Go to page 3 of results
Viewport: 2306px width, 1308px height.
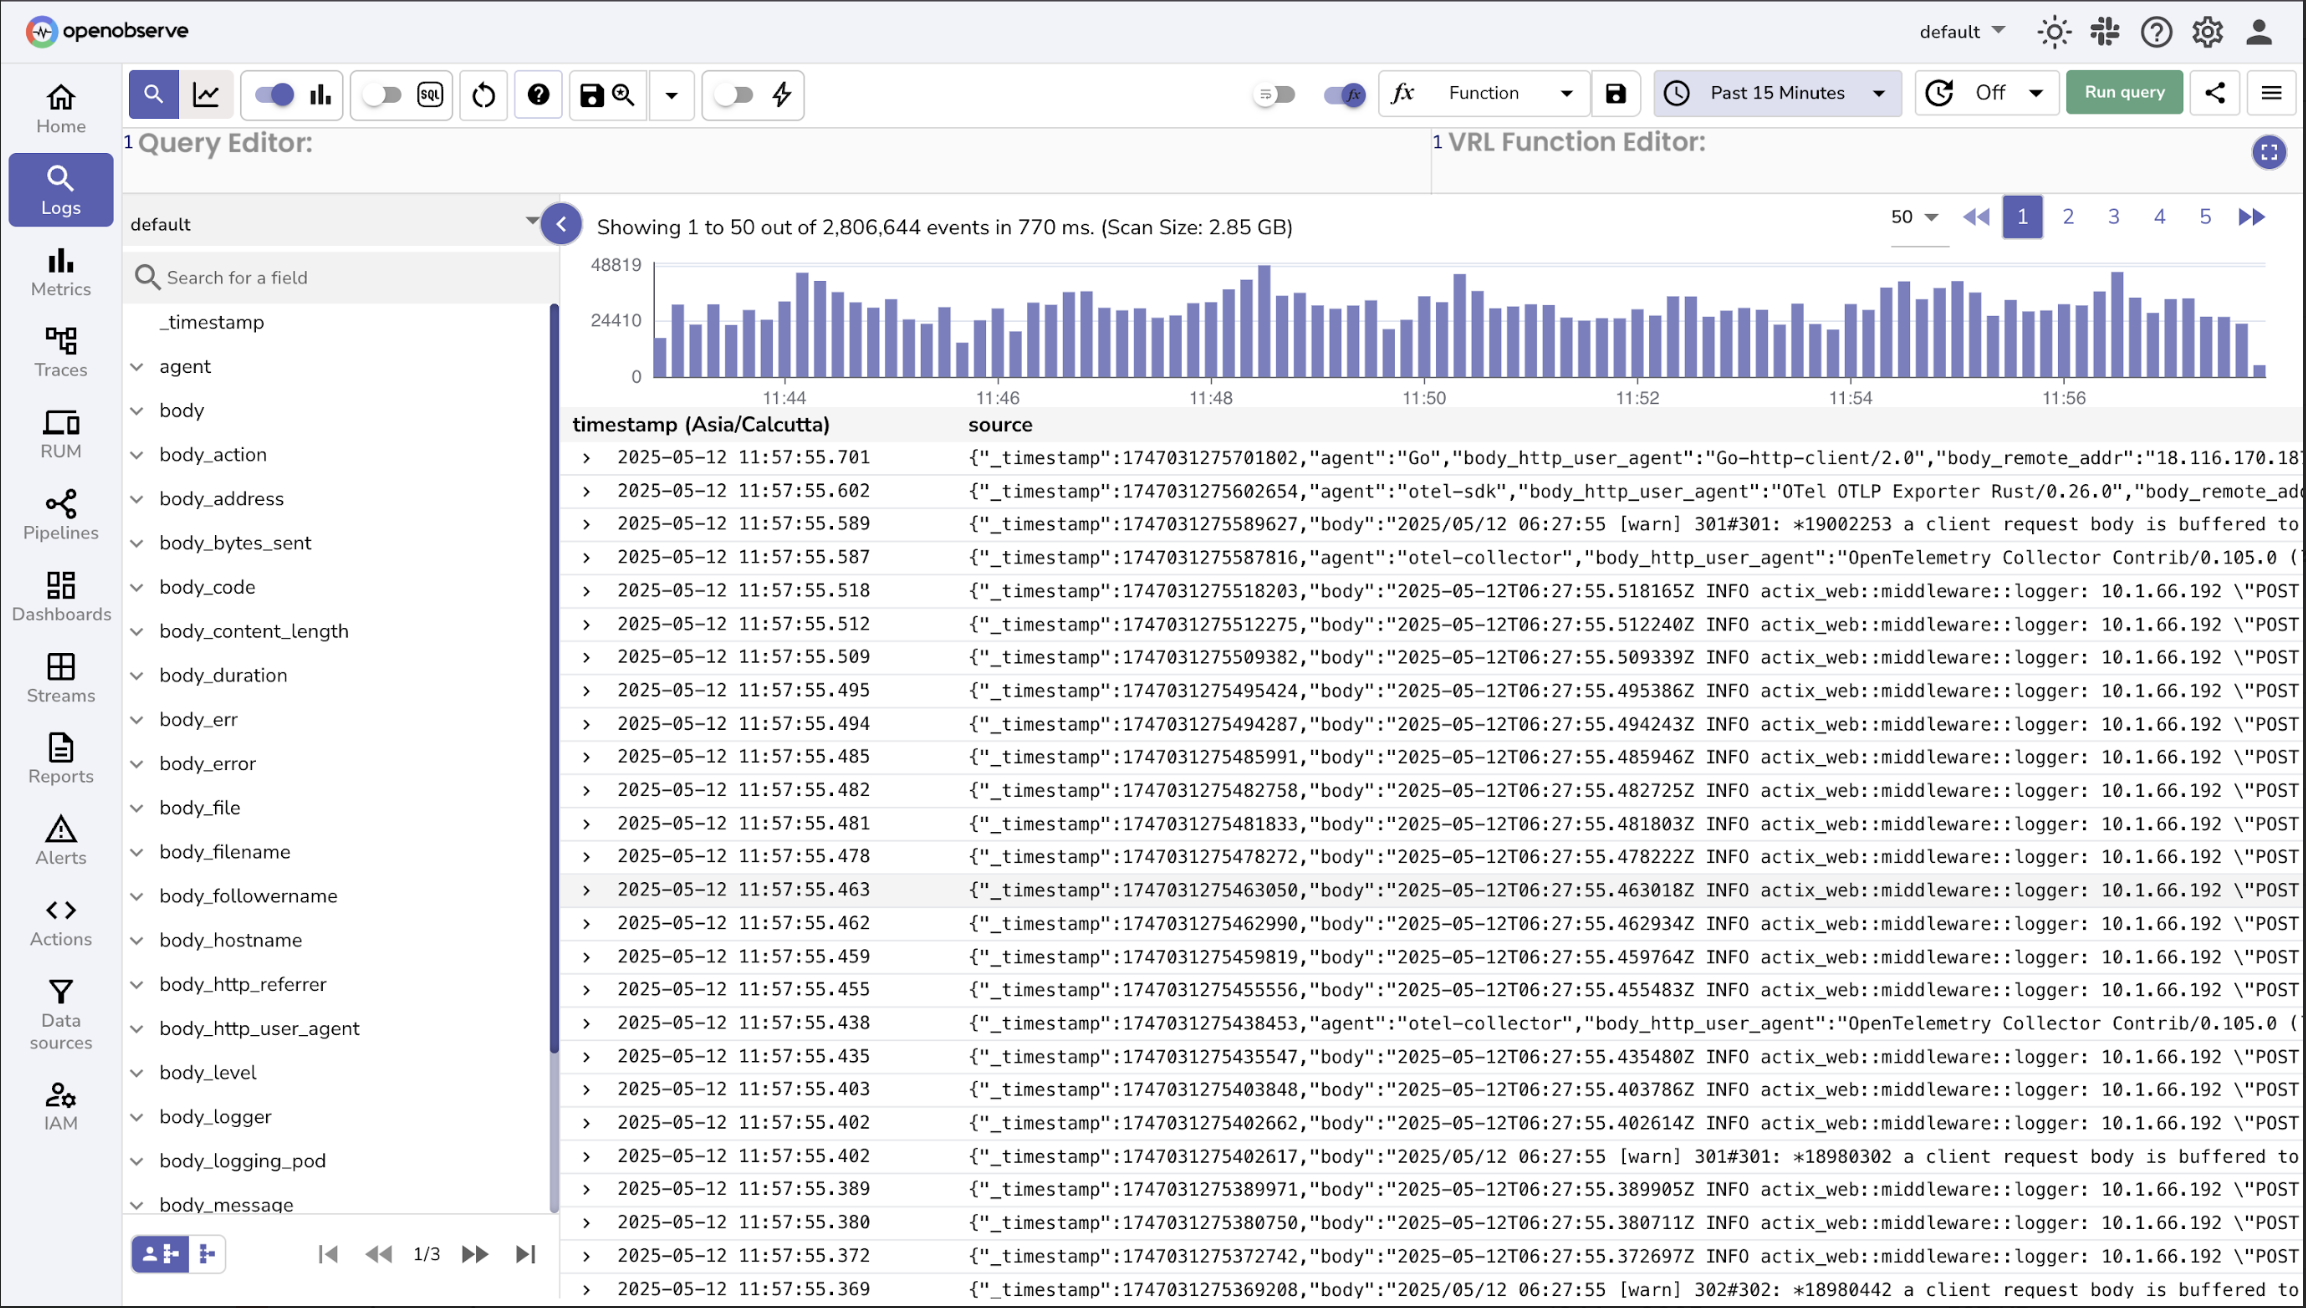2113,216
